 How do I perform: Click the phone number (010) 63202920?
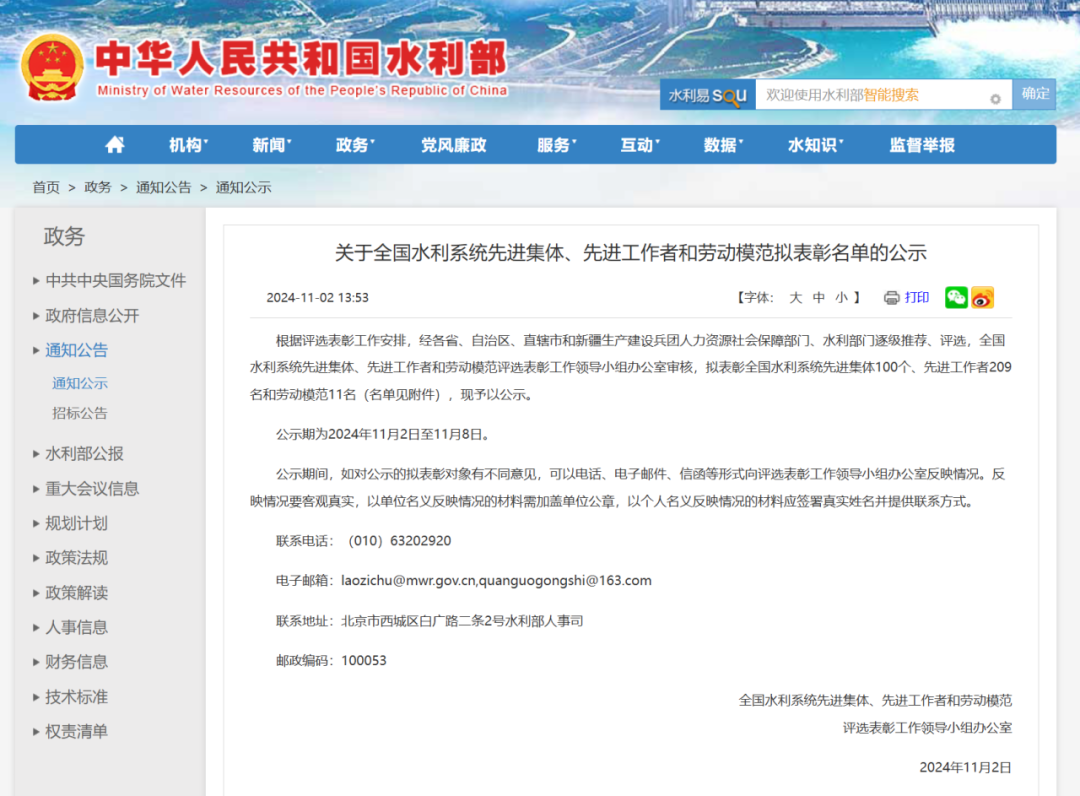[399, 541]
